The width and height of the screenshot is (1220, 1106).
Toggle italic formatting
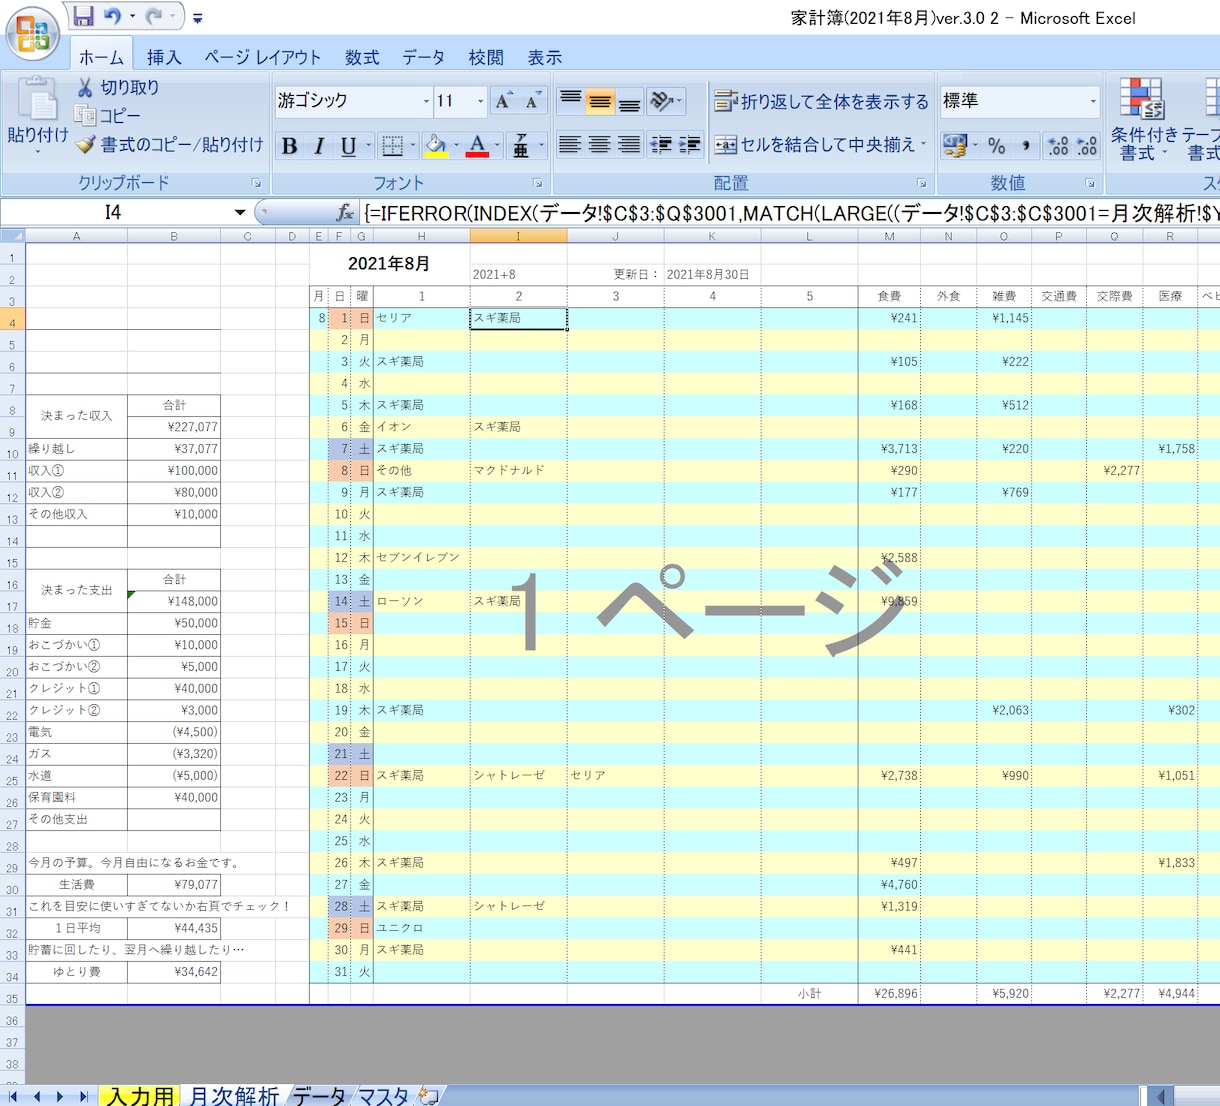point(319,146)
